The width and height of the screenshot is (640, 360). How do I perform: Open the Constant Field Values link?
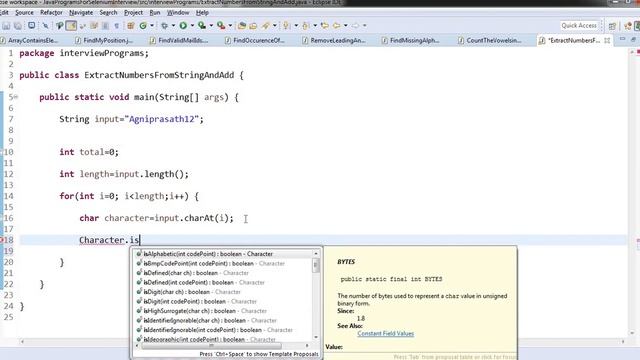click(x=385, y=333)
